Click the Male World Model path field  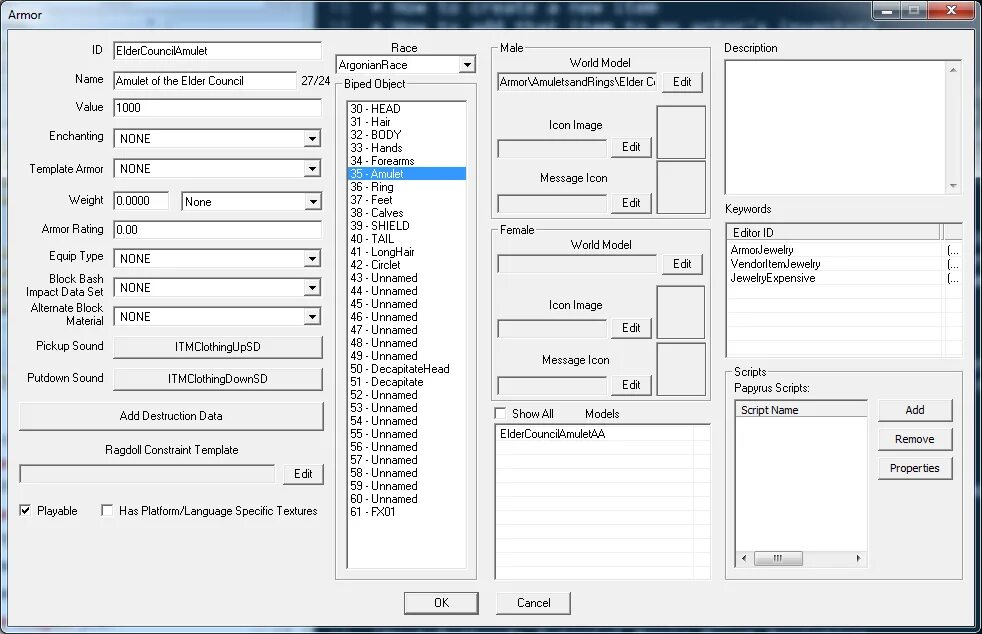click(x=577, y=82)
